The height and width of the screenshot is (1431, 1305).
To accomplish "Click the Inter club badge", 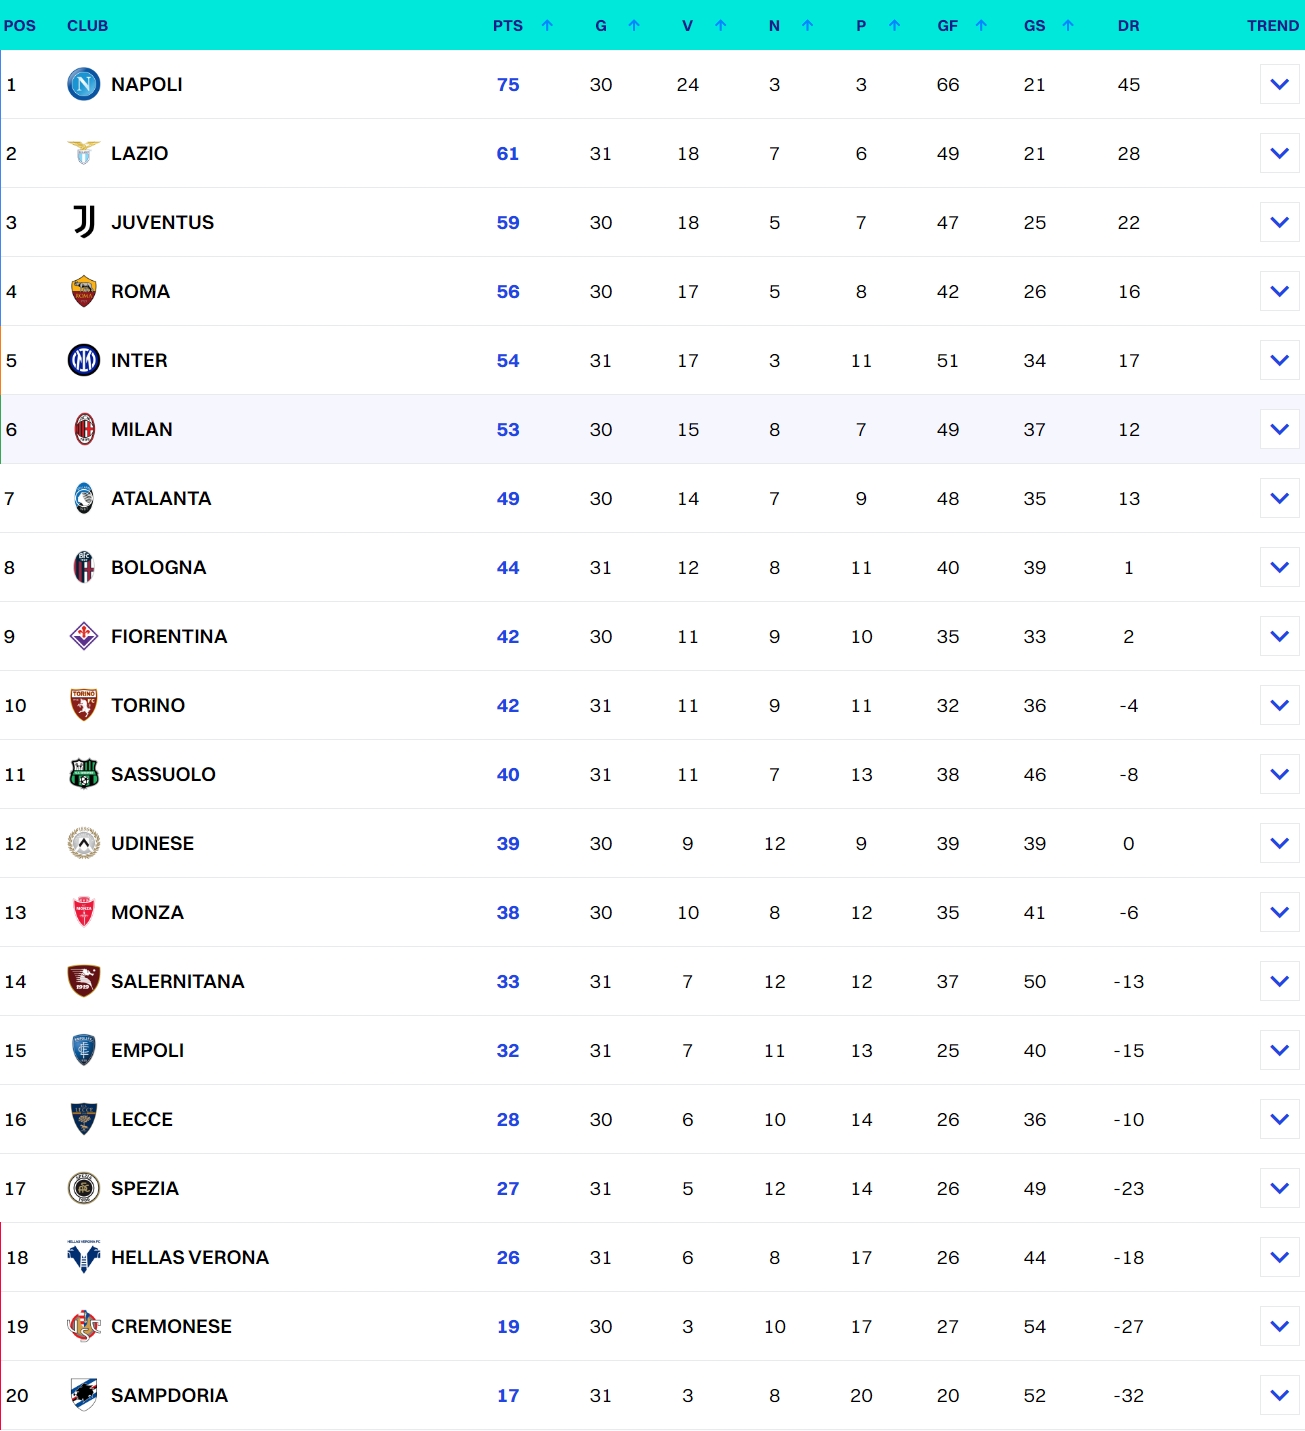I will (x=84, y=360).
